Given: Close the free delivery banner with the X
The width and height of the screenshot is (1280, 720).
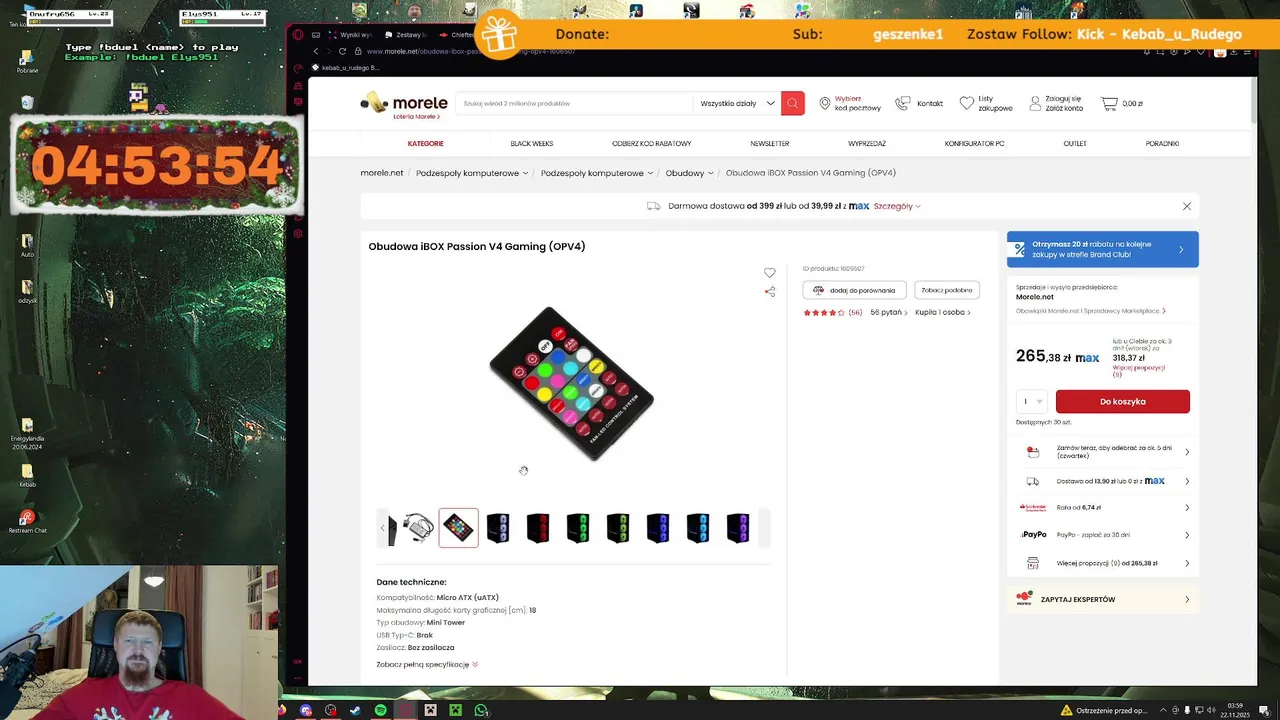Looking at the screenshot, I should (1187, 206).
